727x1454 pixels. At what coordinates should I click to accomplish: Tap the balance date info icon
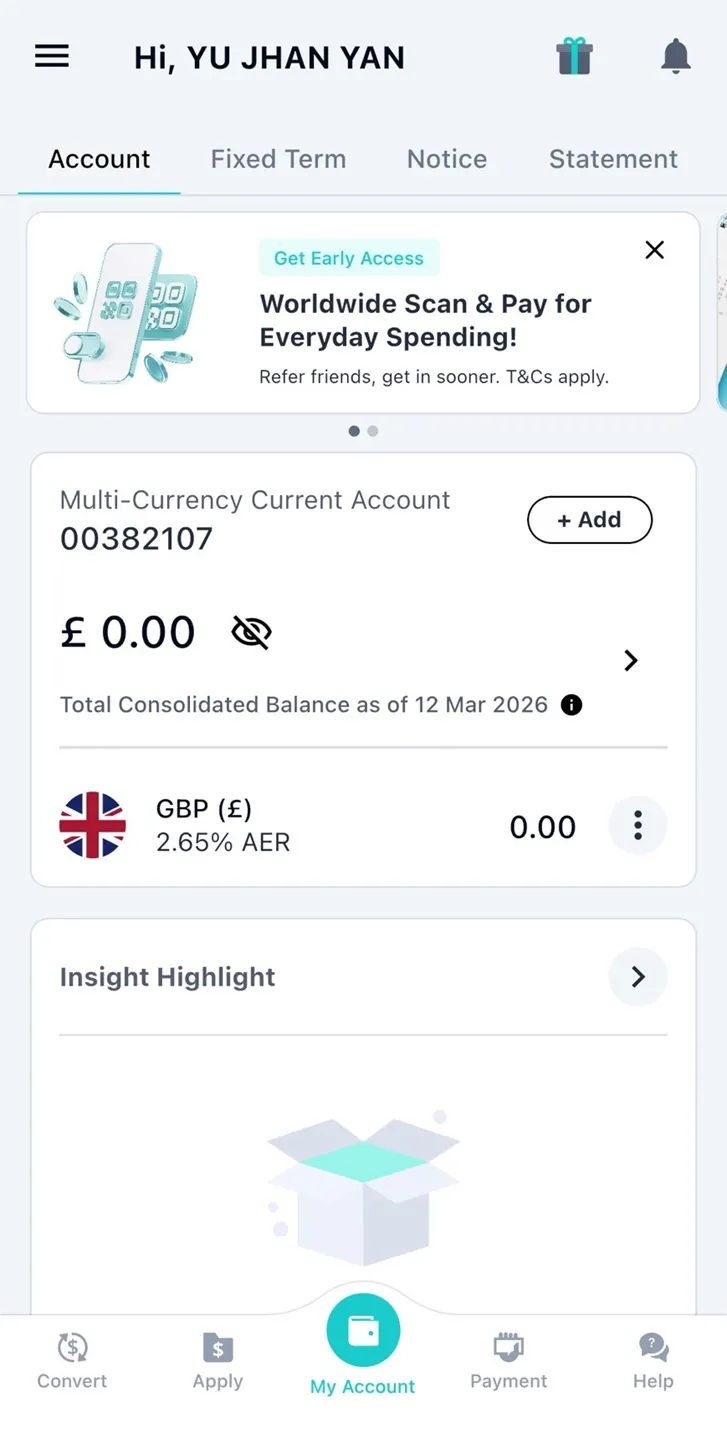571,705
